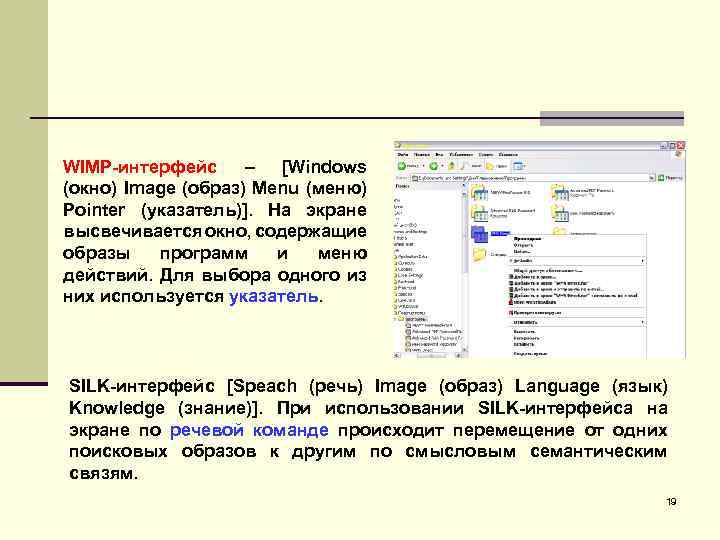Screen dimensions: 720x540
Task: Click the Views toolbar icon
Action: point(518,166)
